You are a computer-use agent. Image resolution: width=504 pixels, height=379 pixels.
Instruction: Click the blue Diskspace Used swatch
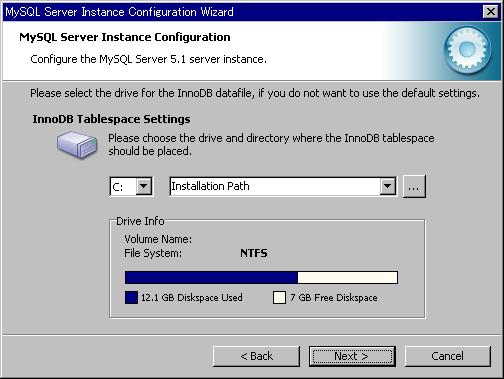[x=131, y=298]
